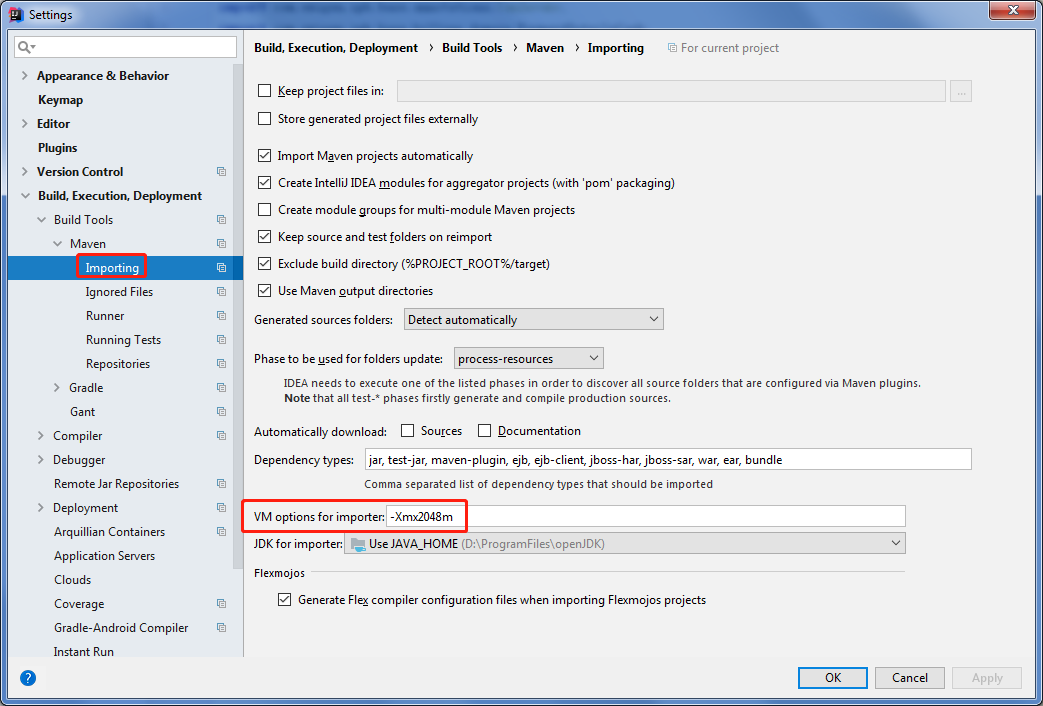Open Runner settings page

tap(105, 315)
